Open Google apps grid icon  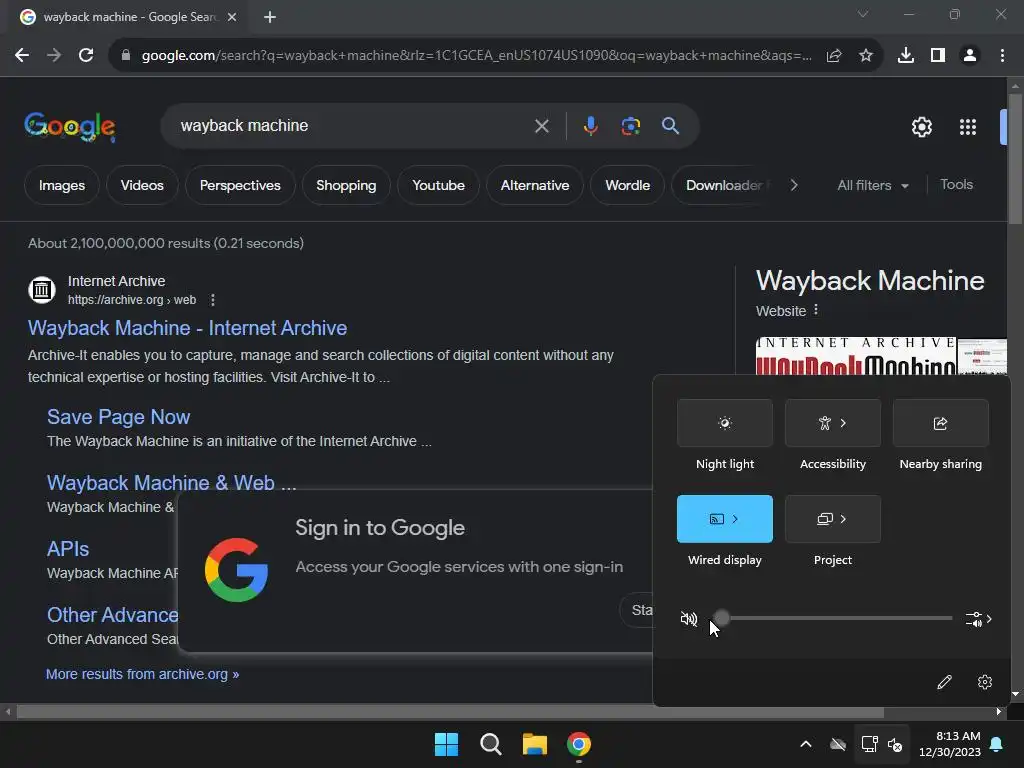tap(968, 127)
